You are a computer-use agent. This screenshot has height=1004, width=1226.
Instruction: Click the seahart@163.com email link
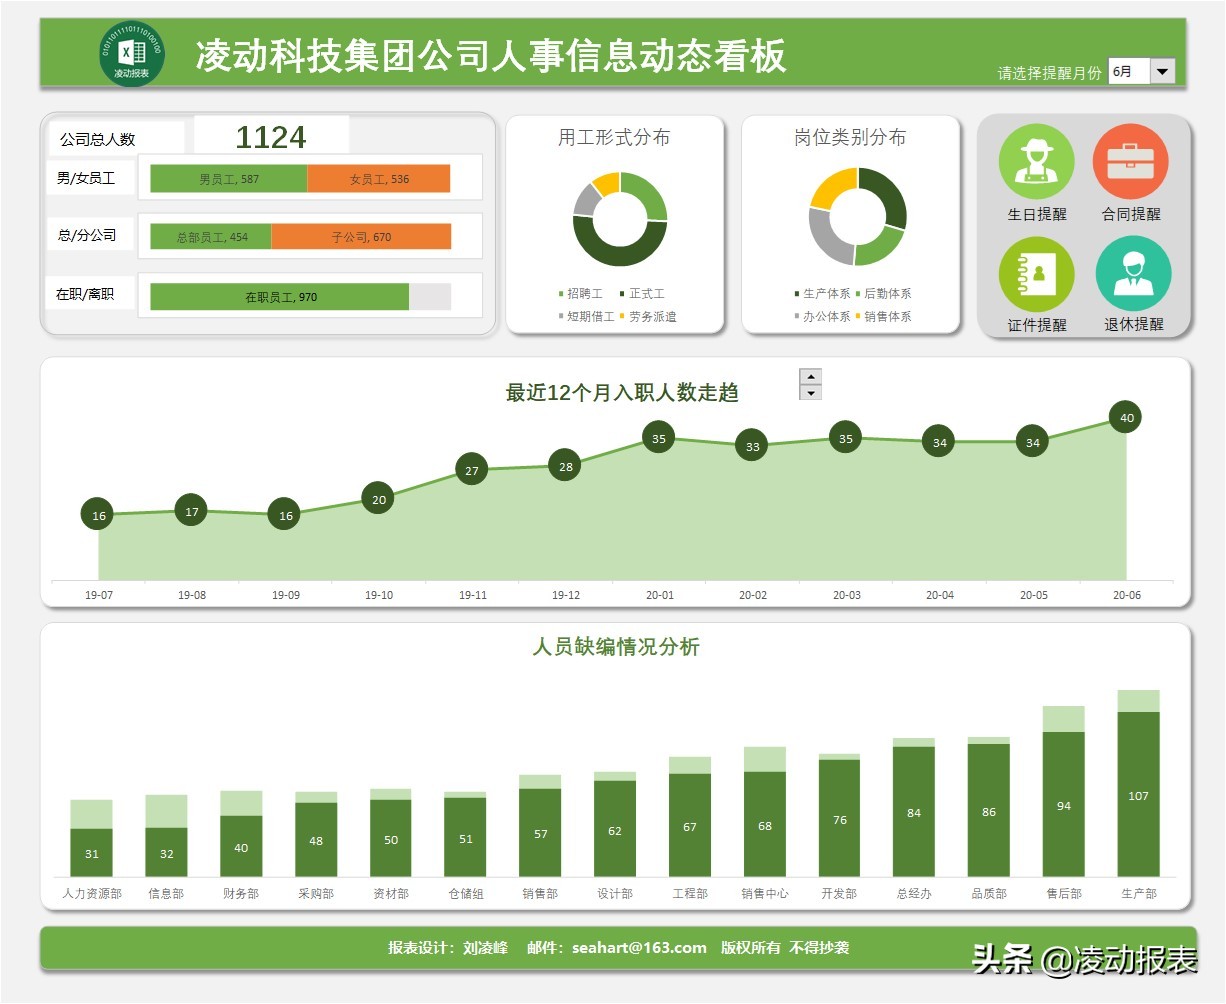(636, 948)
